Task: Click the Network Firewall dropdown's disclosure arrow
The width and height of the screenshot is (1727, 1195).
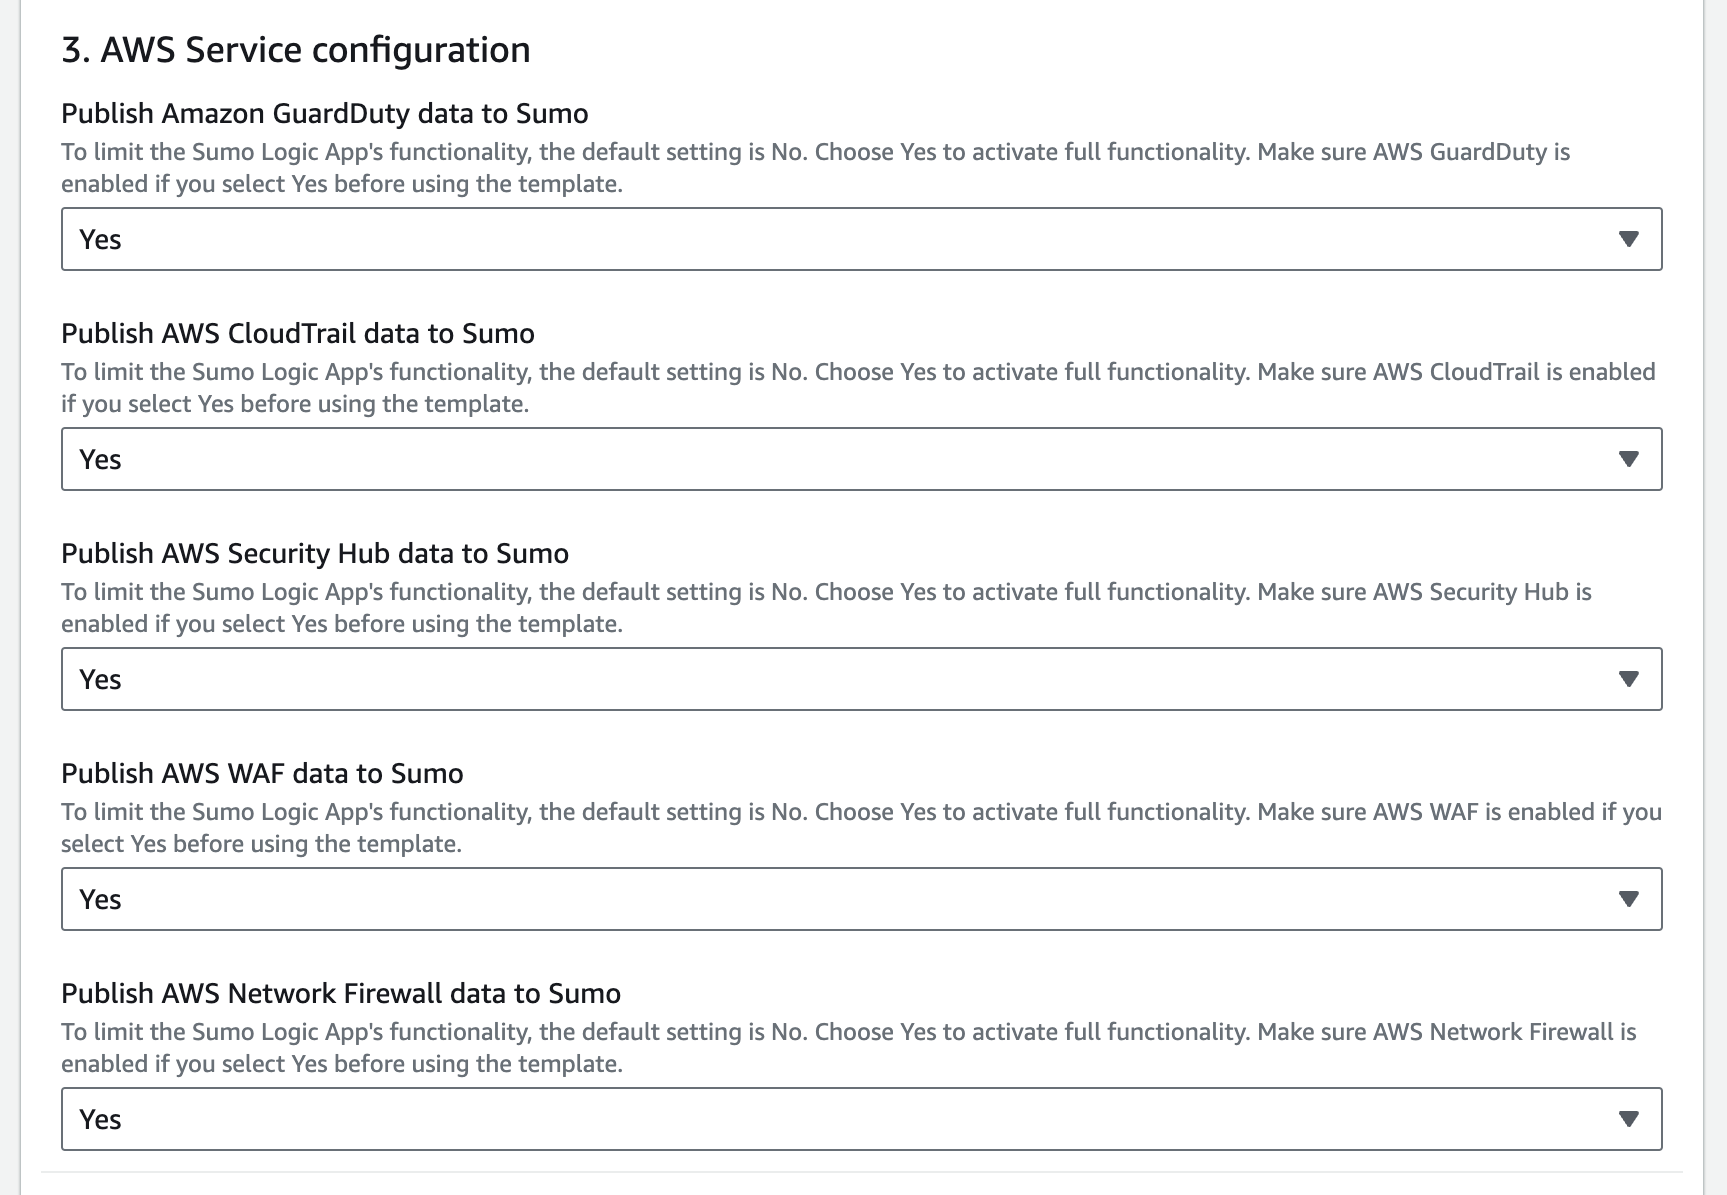Action: [x=1629, y=1119]
